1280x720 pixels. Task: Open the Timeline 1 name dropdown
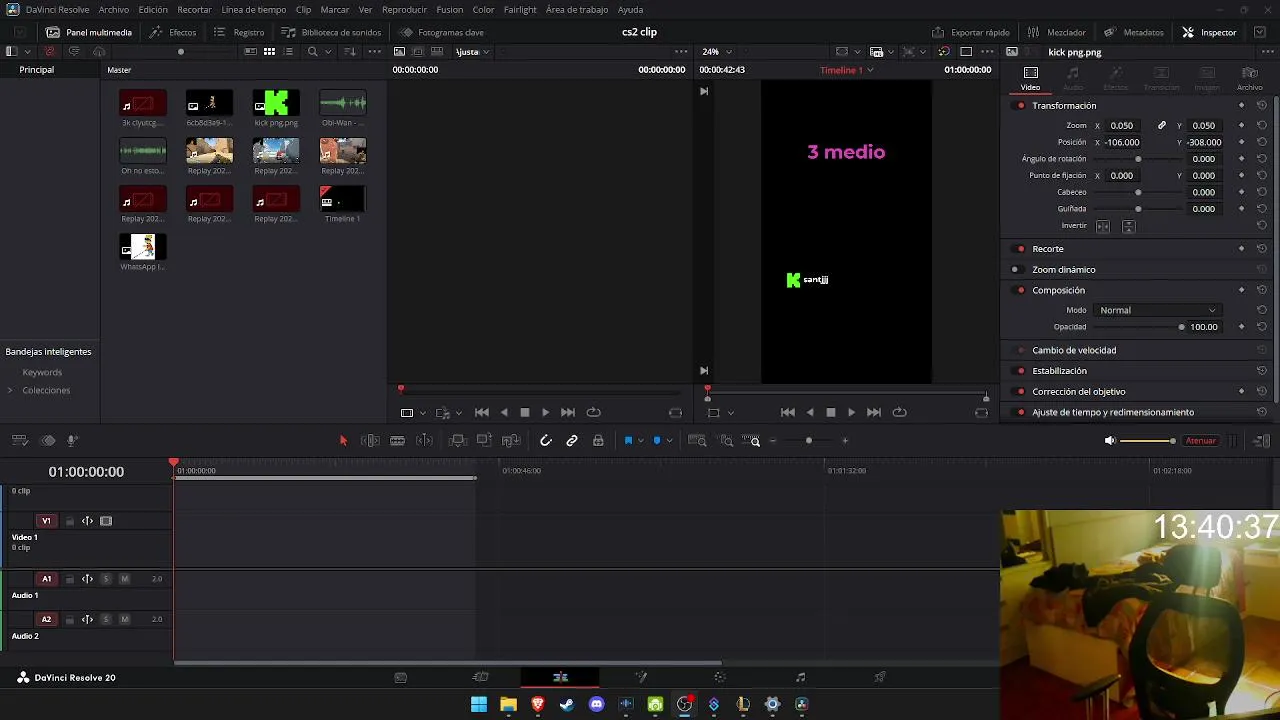847,70
